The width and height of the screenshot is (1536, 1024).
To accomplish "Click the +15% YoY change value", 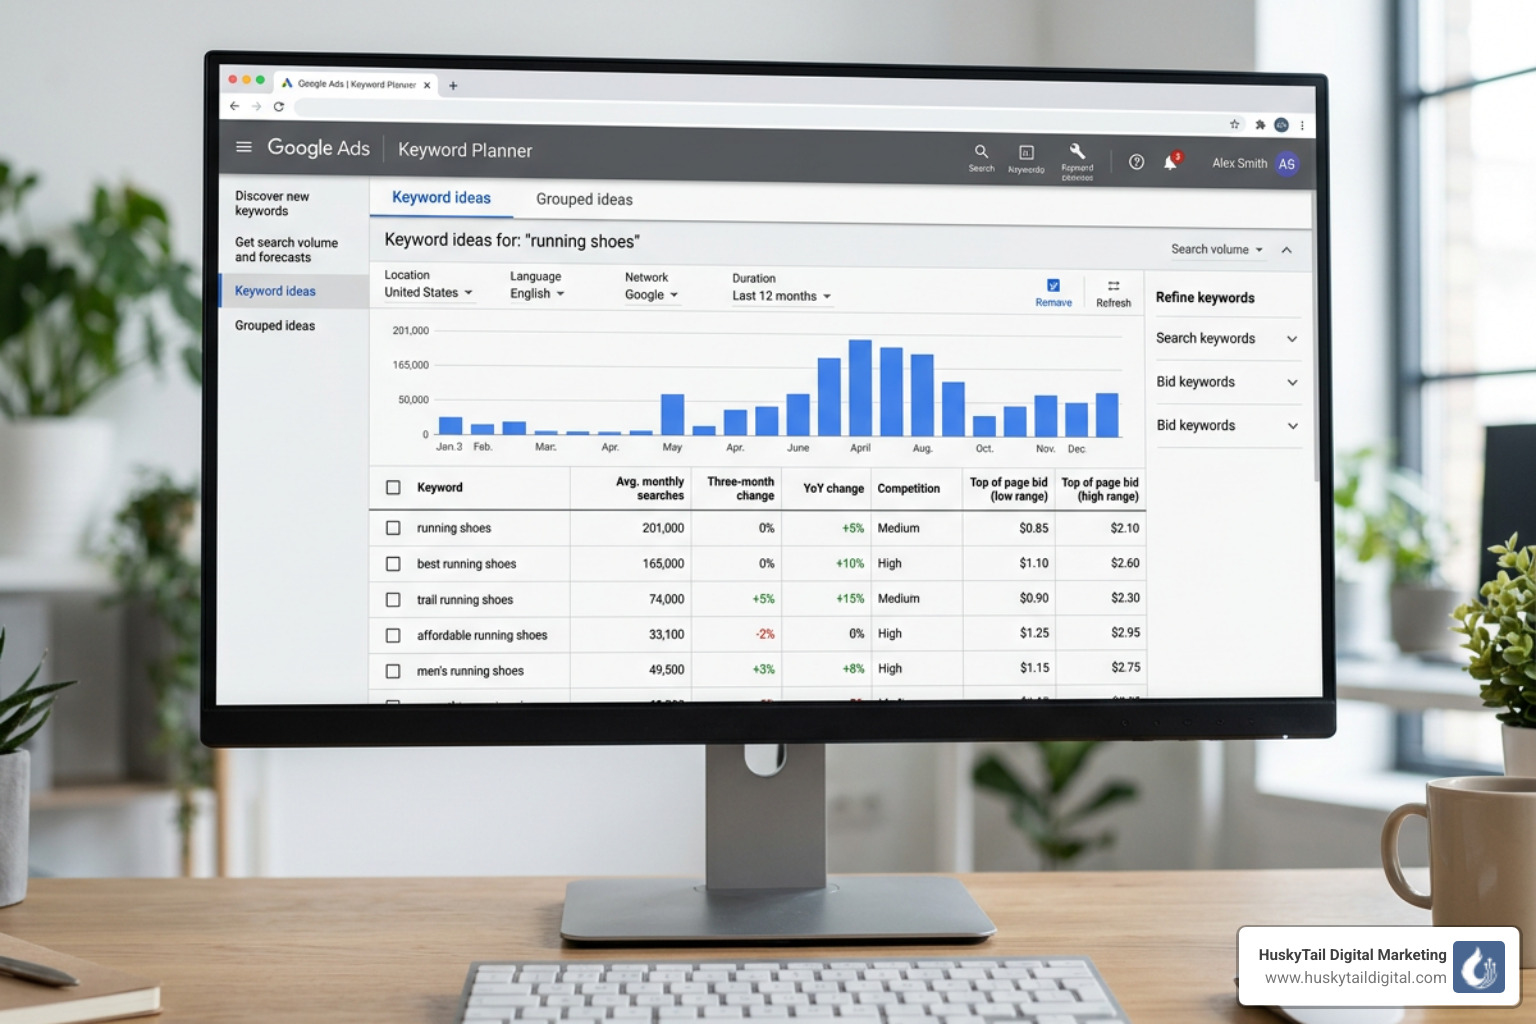I will pyautogui.click(x=850, y=599).
